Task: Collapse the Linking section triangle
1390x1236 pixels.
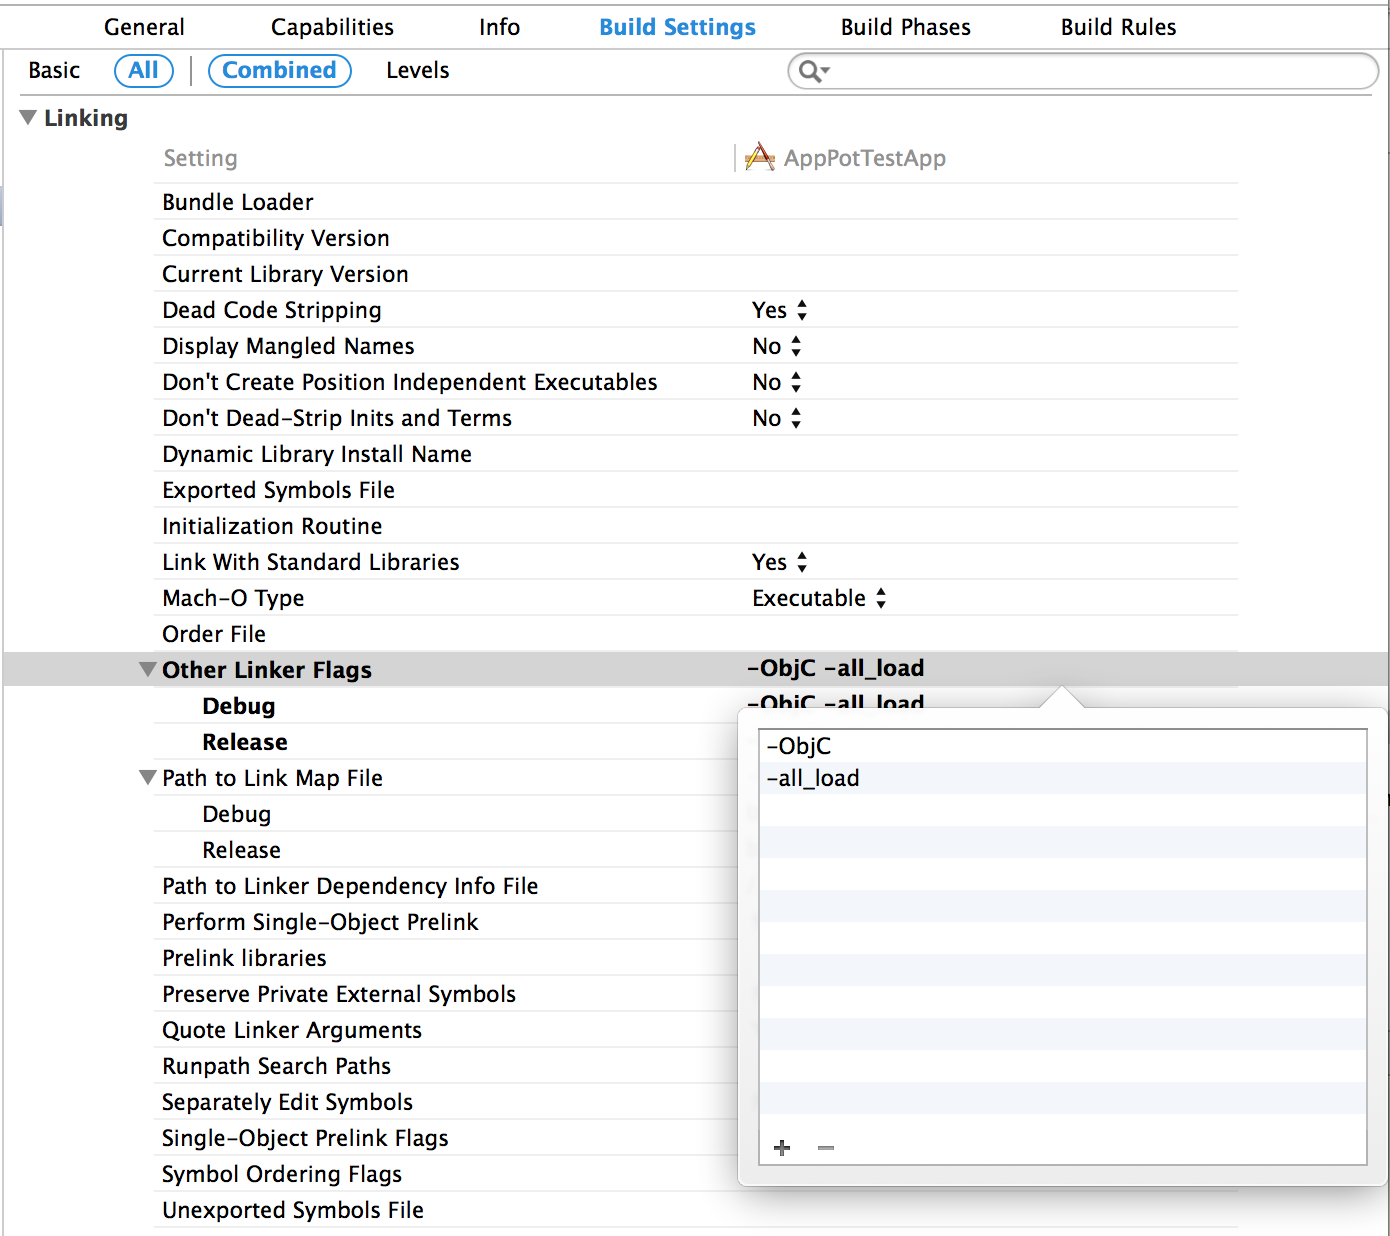Action: 27,117
